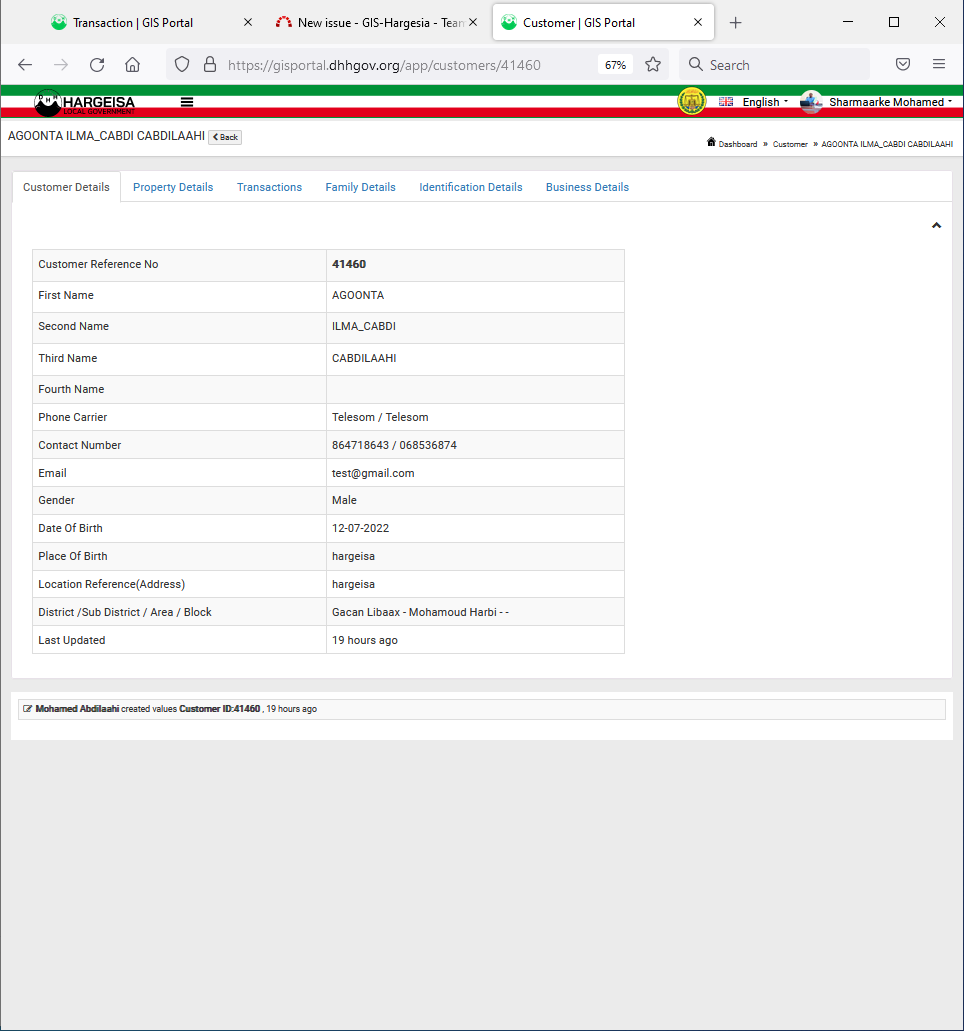Toggle the sidebar hamburger menu

(187, 102)
